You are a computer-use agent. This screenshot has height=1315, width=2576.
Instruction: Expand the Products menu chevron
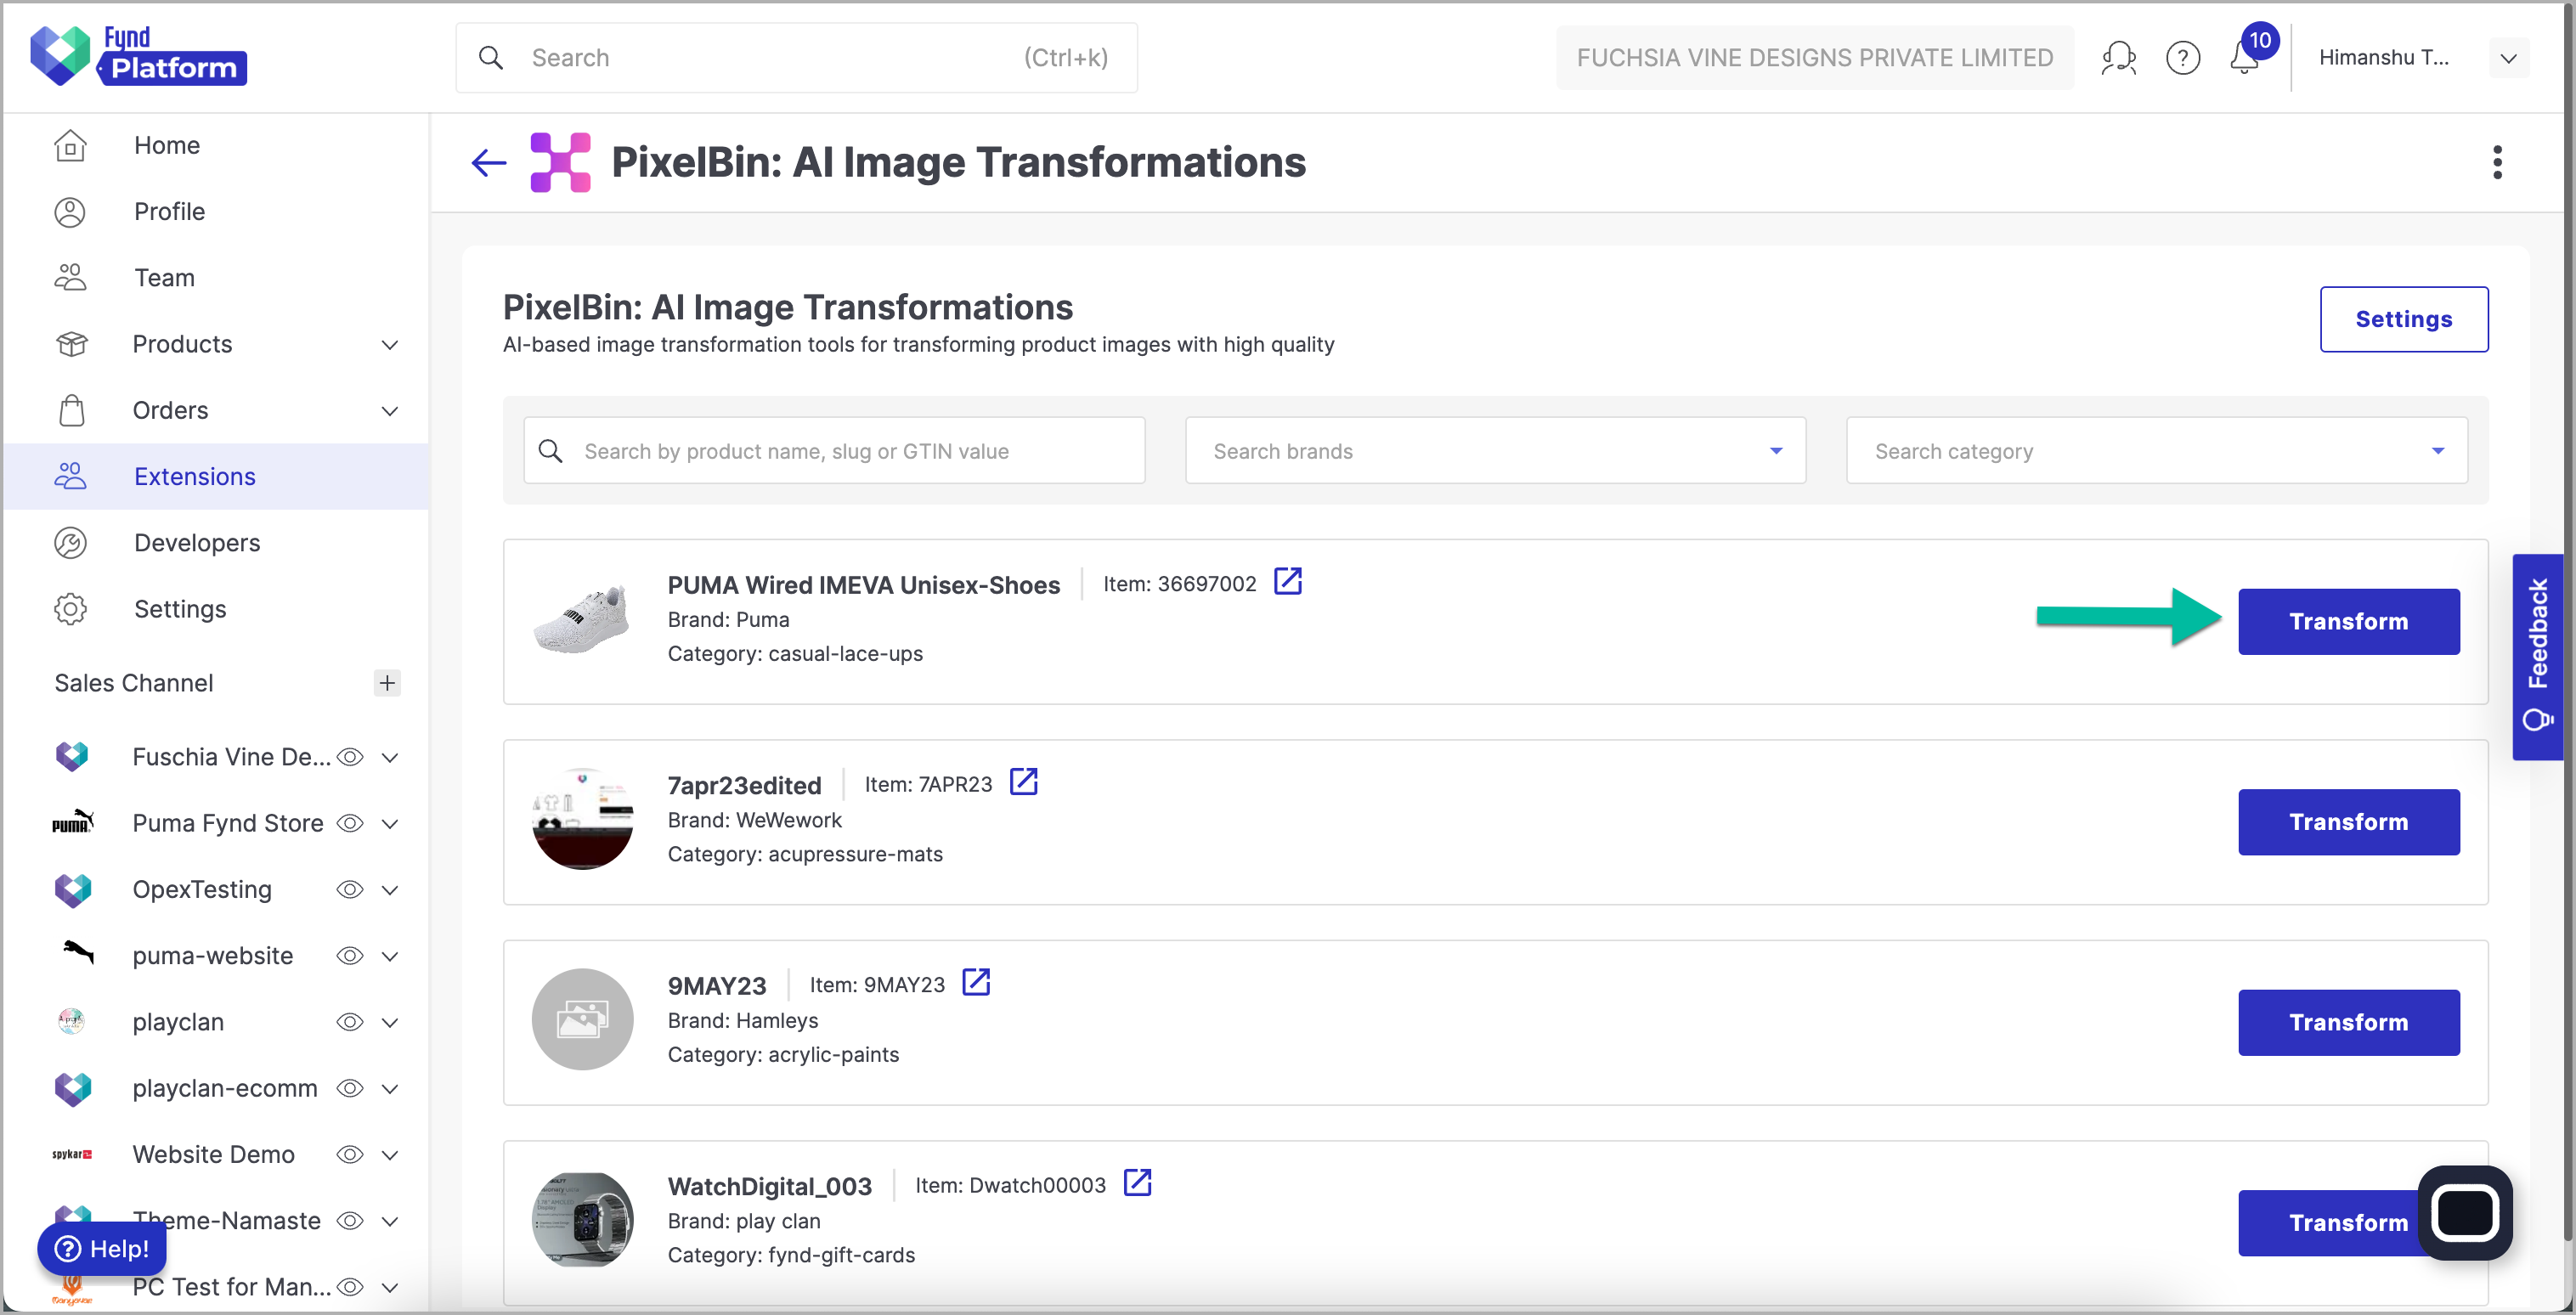click(390, 345)
